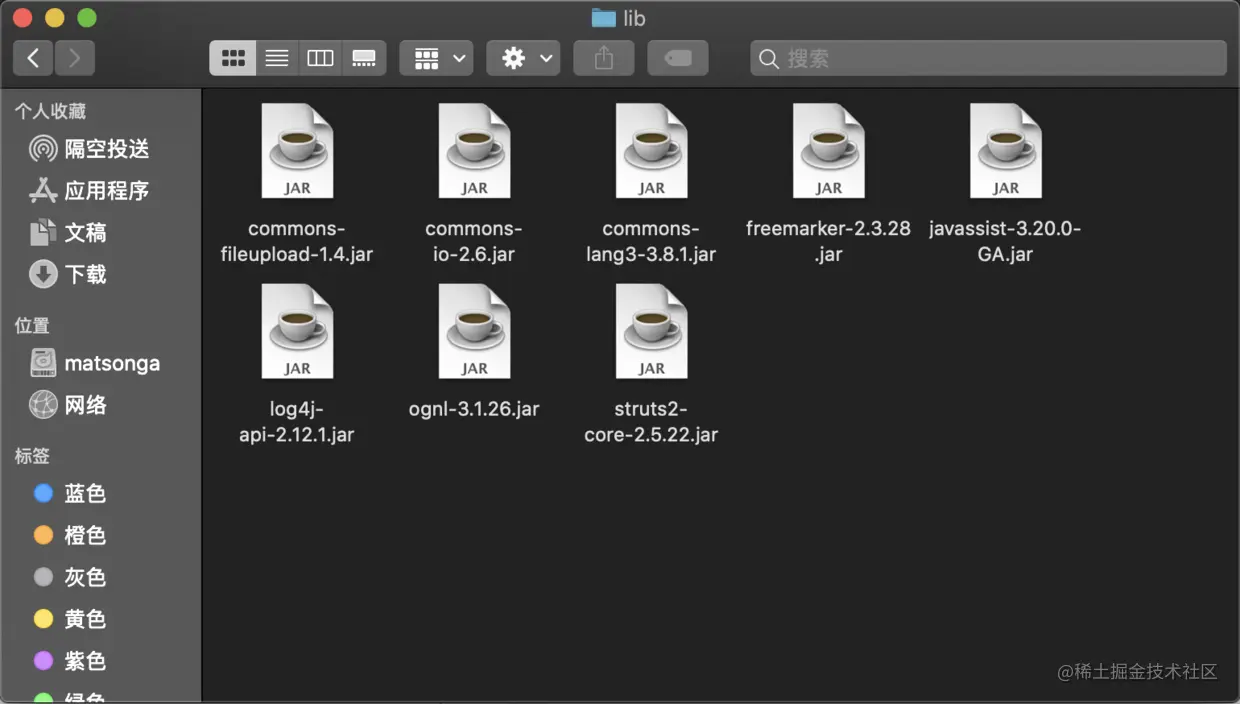Click the struts2-core-2.5.22.jar file name
This screenshot has width=1240, height=704.
(x=651, y=421)
